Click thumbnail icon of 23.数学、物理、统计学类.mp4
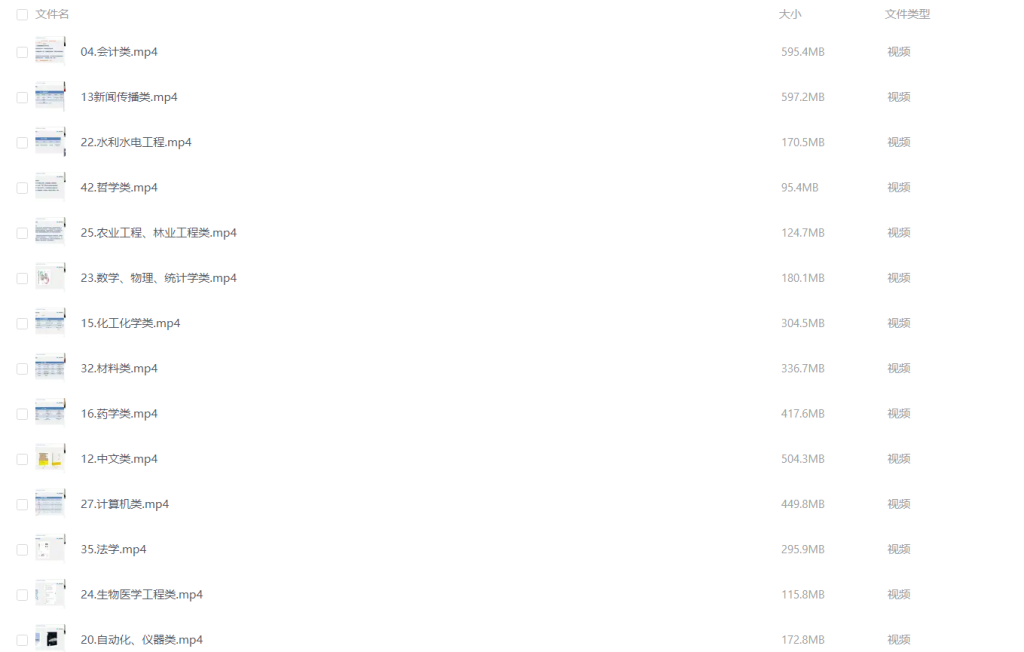The width and height of the screenshot is (1024, 652). coord(50,278)
